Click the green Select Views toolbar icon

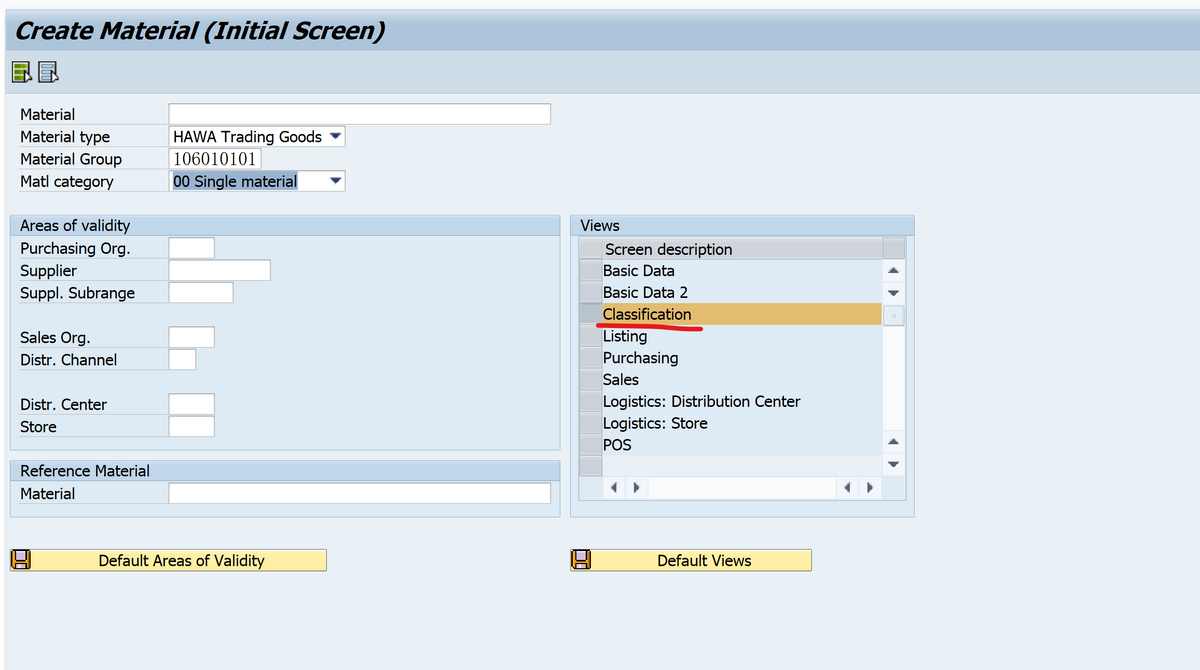(x=21, y=71)
